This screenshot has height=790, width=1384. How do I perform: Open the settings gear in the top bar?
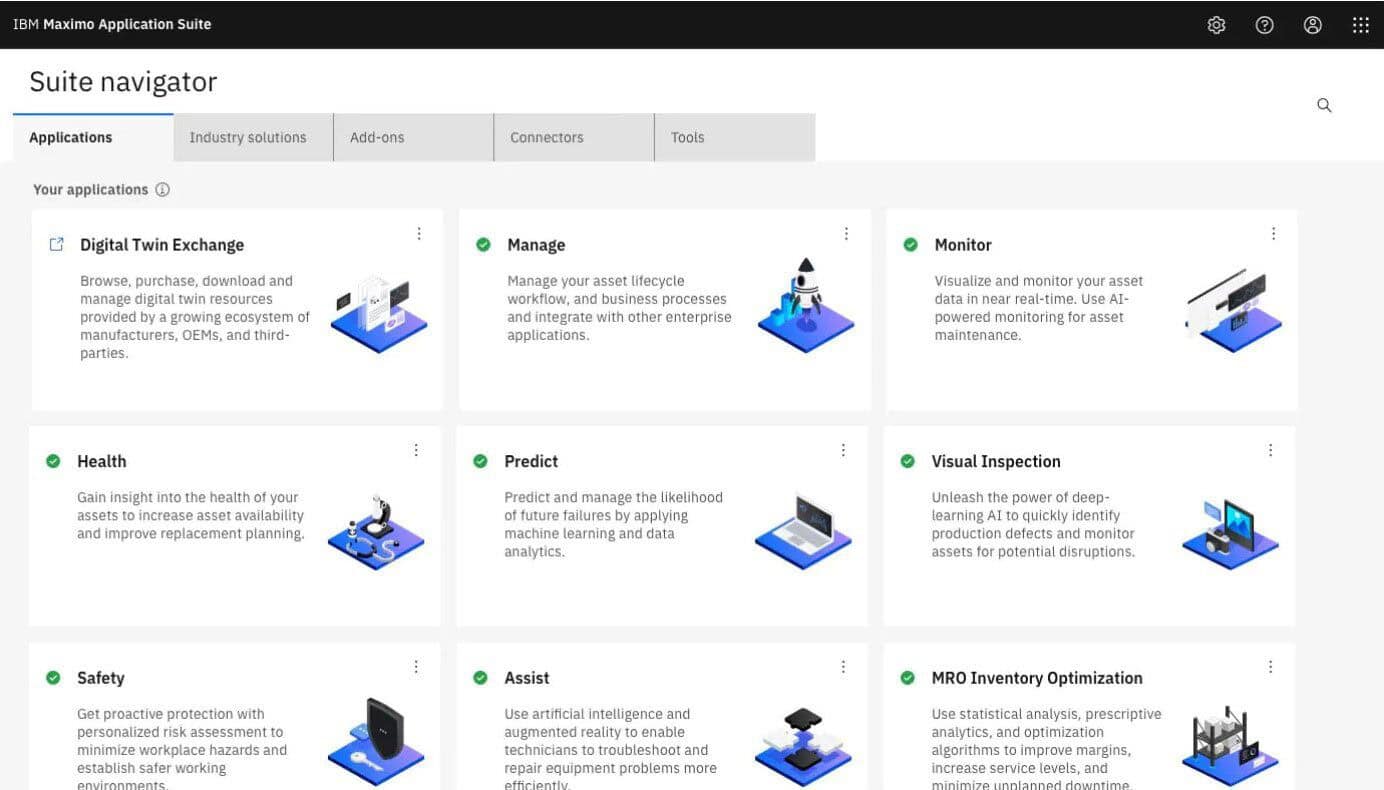click(1216, 24)
